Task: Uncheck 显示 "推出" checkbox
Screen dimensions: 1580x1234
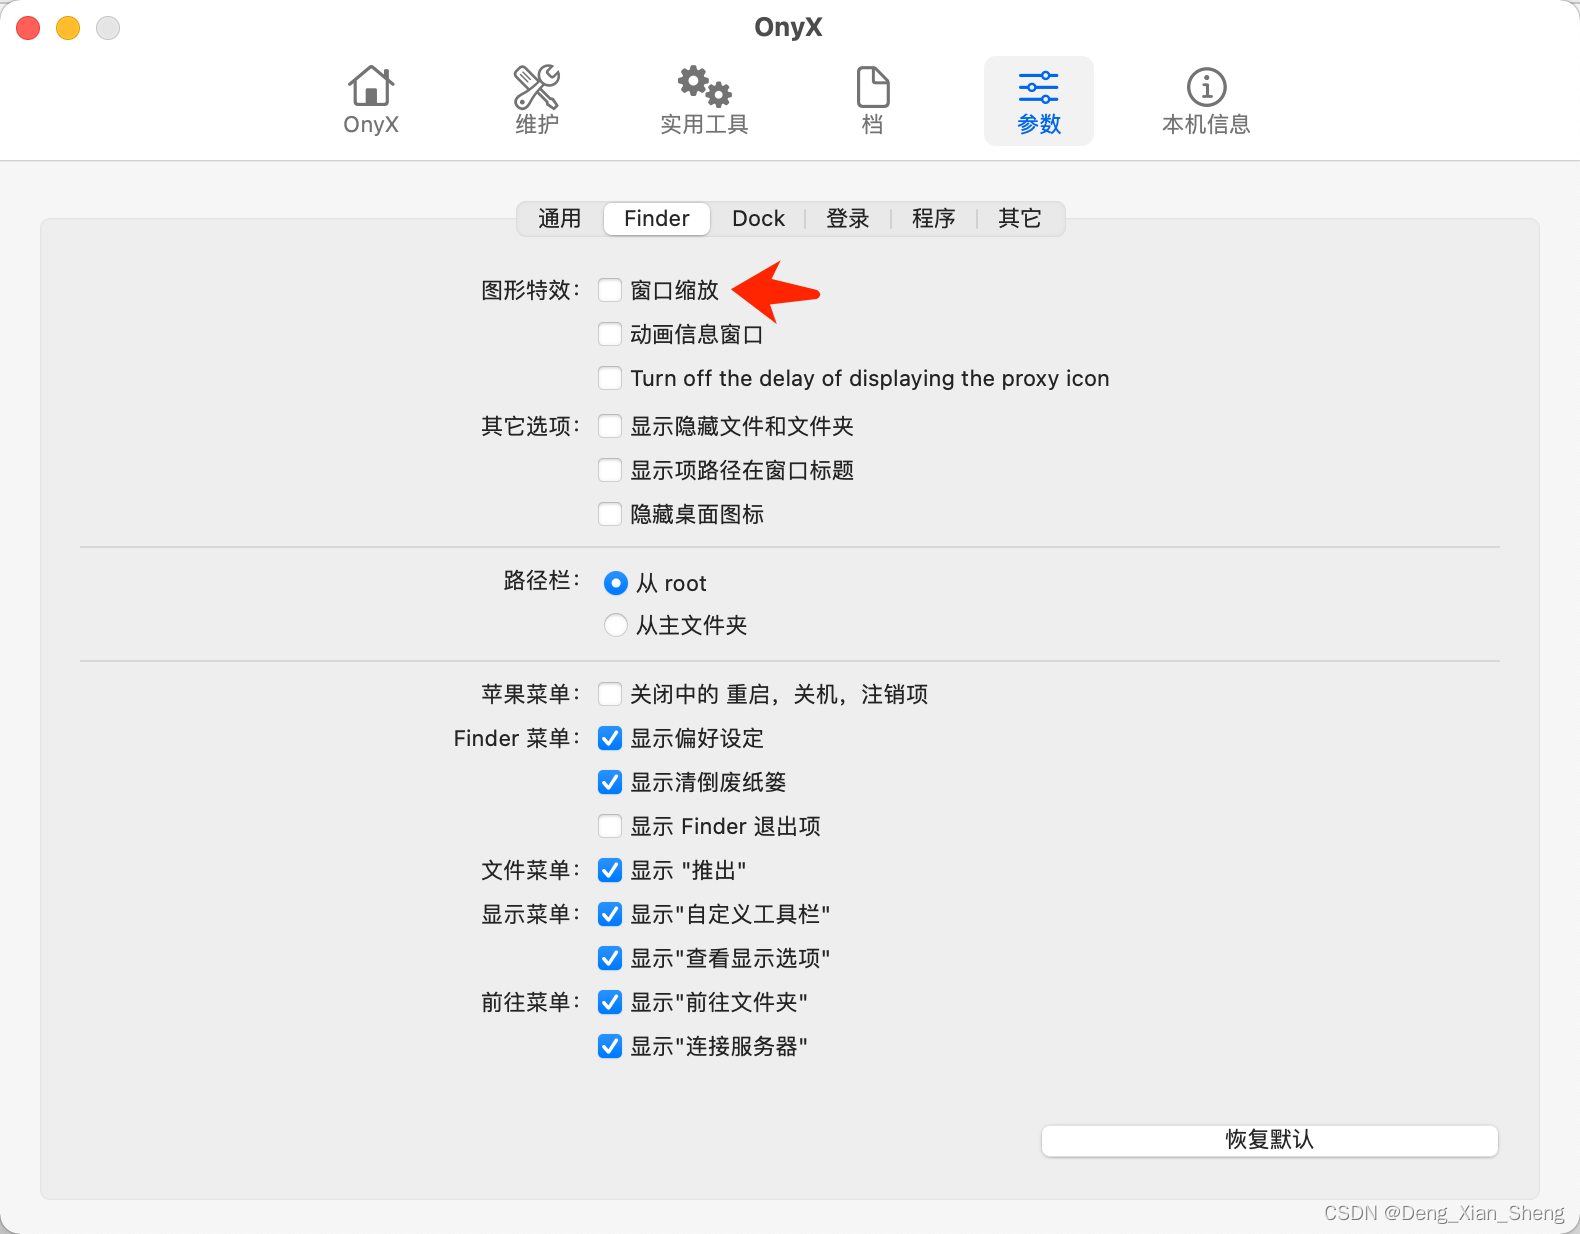Action: tap(610, 870)
